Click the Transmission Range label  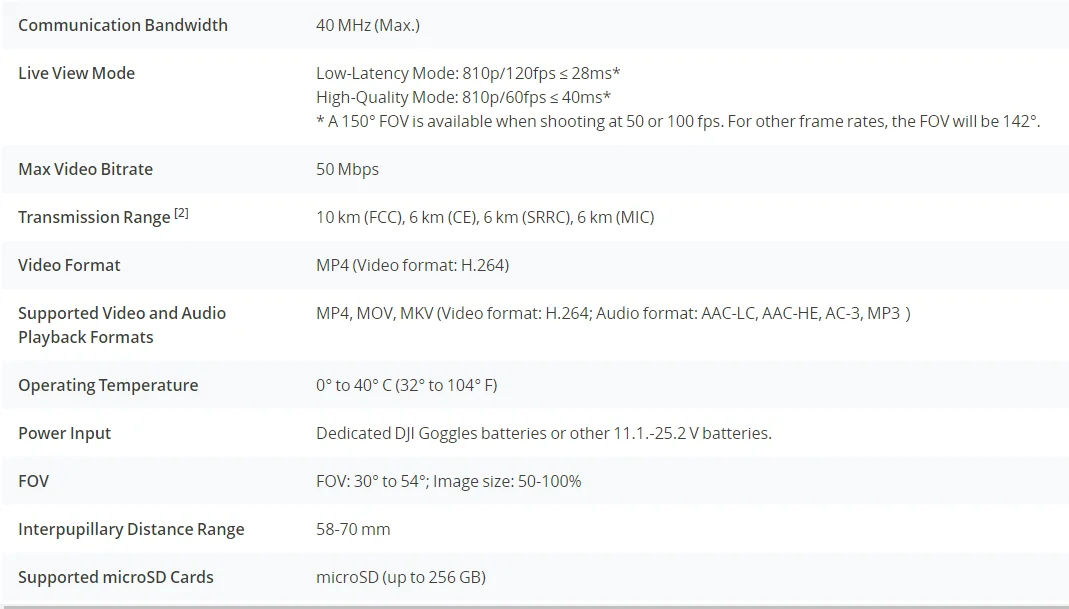click(94, 217)
